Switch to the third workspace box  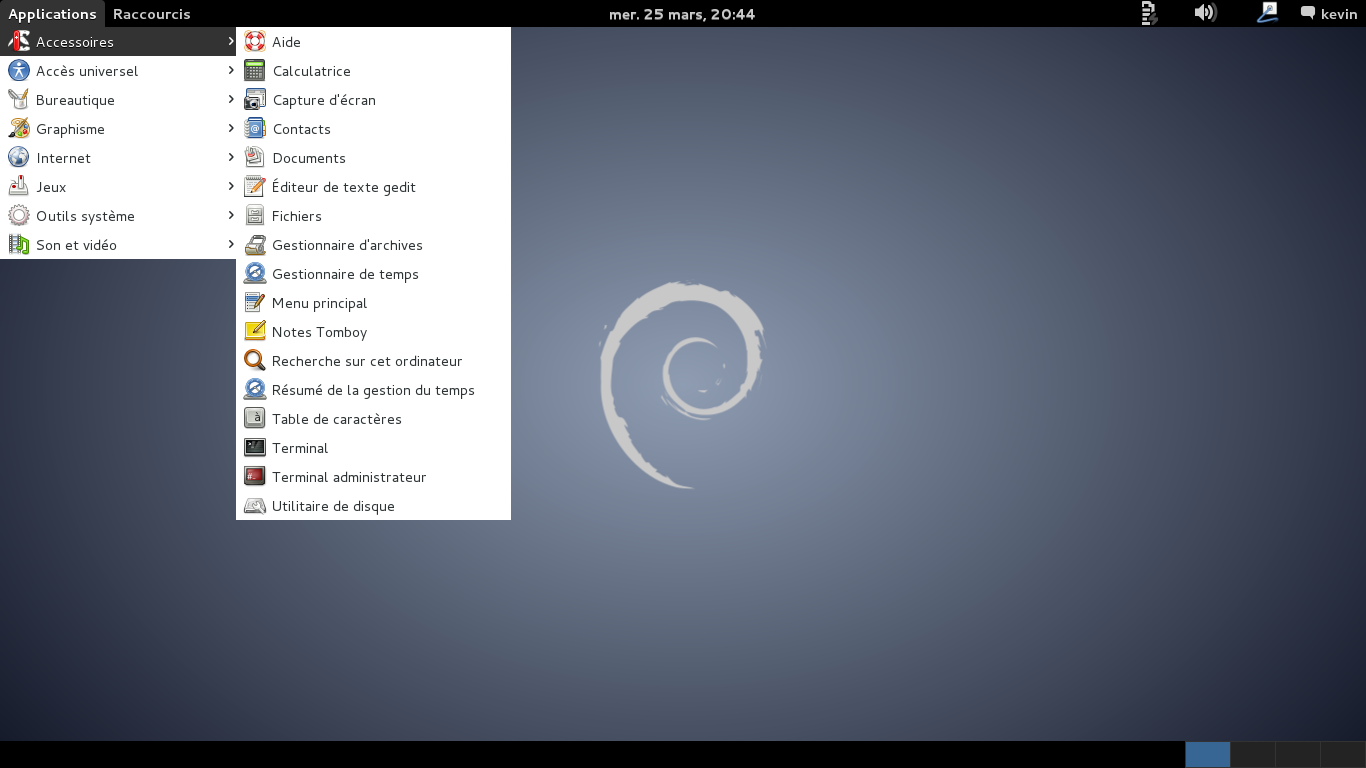(1297, 754)
